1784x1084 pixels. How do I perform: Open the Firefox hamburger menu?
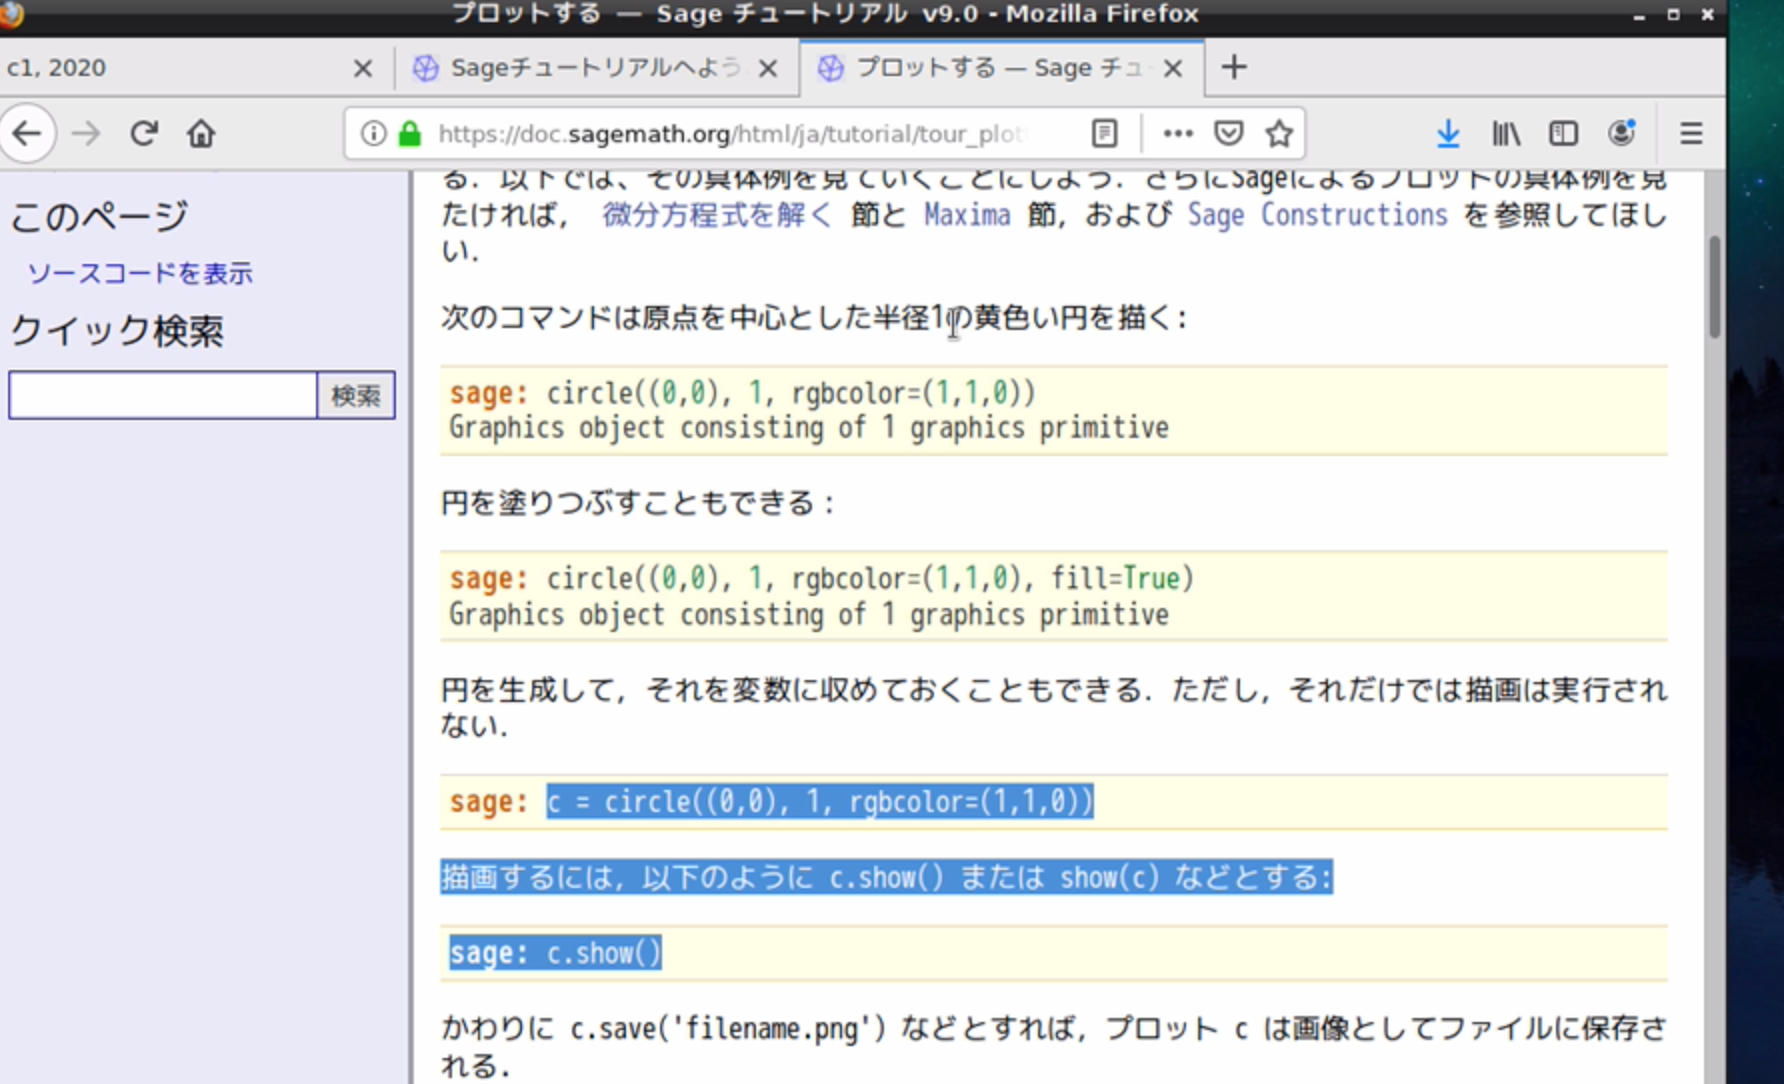1691,133
